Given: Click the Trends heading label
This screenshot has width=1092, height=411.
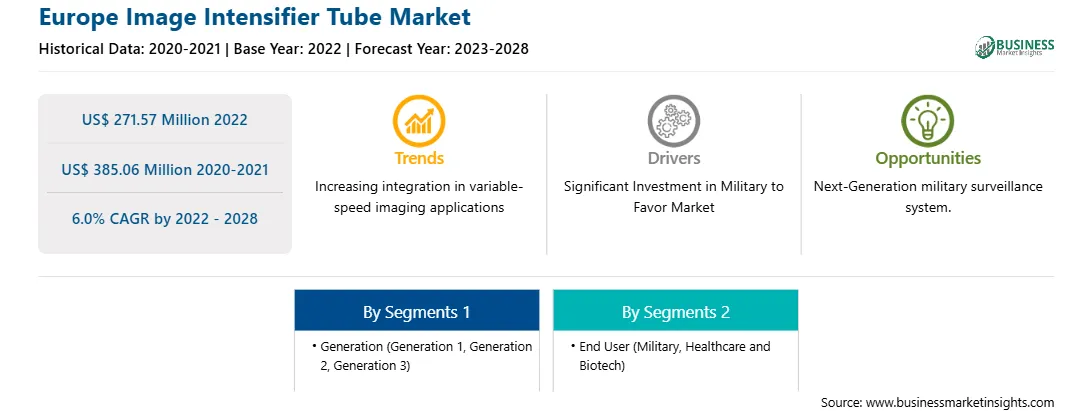Looking at the screenshot, I should pos(419,158).
